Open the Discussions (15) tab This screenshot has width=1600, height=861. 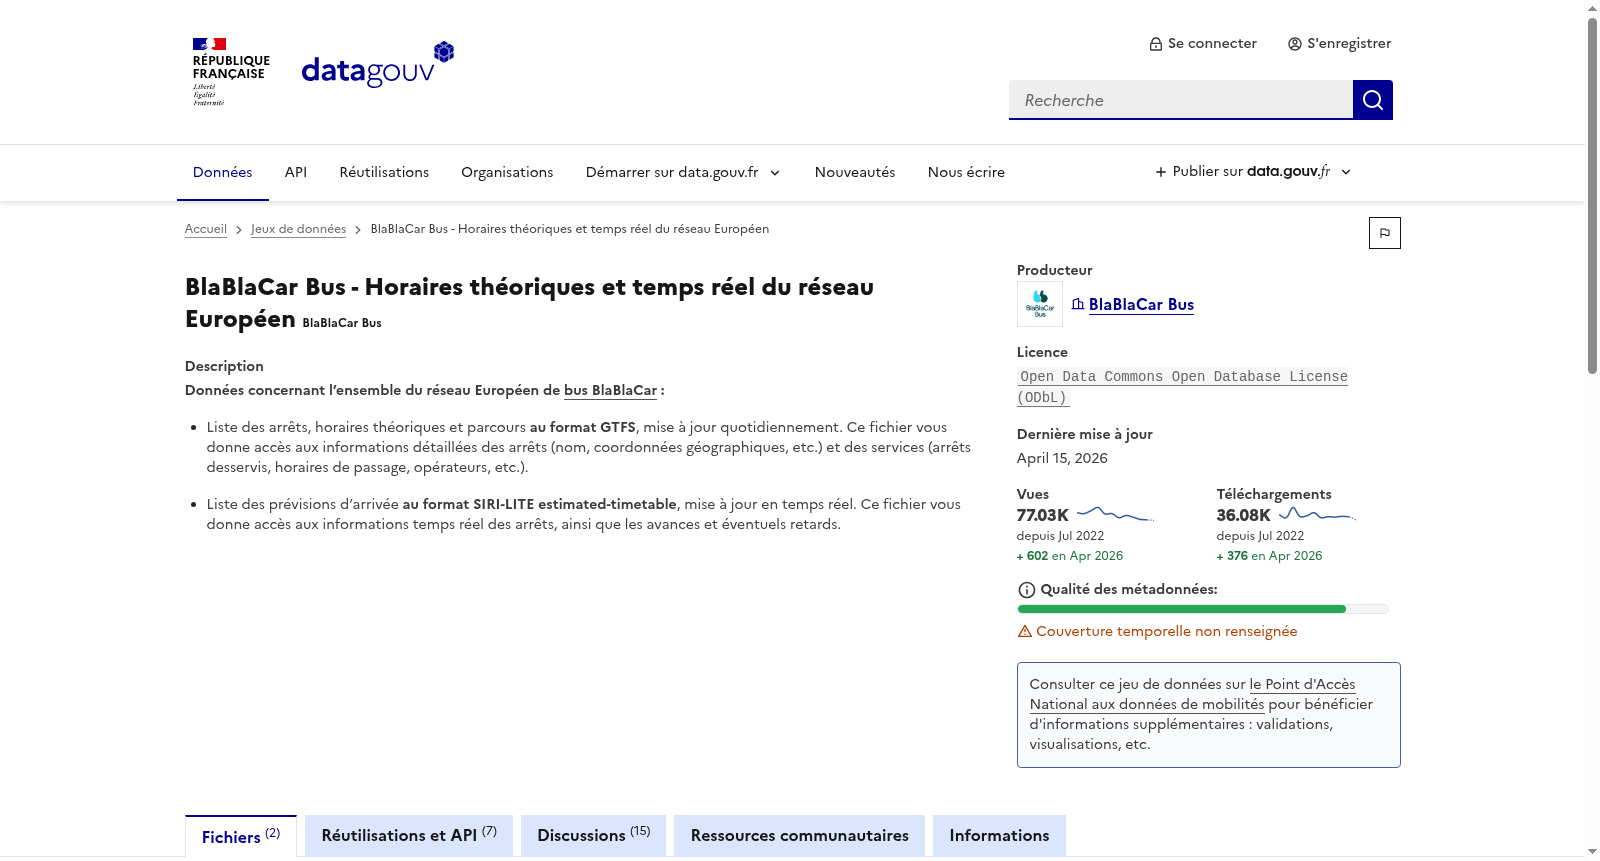[594, 836]
